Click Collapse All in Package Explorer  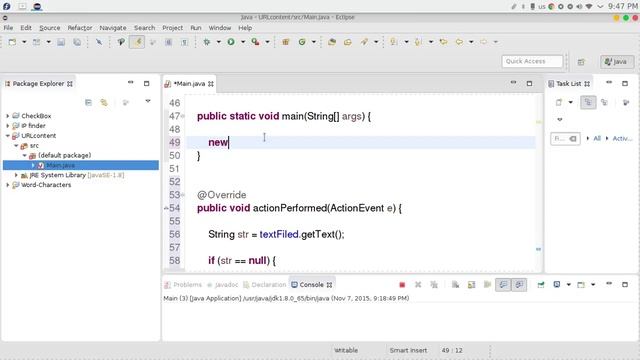(x=88, y=102)
